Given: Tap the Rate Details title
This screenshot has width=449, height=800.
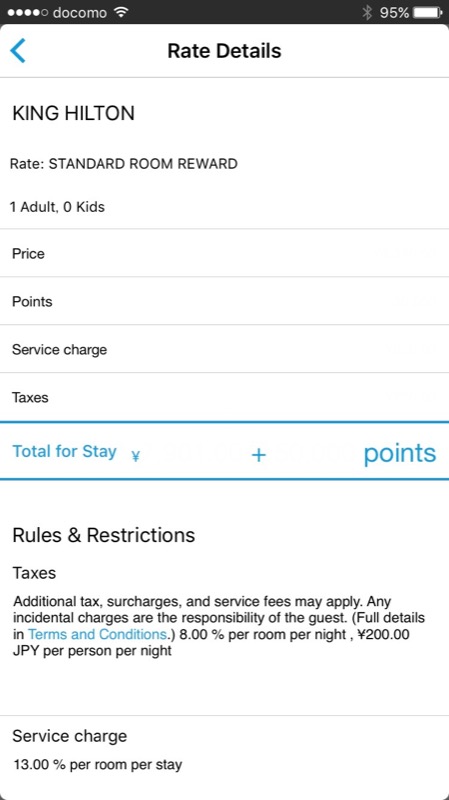Looking at the screenshot, I should pyautogui.click(x=224, y=51).
